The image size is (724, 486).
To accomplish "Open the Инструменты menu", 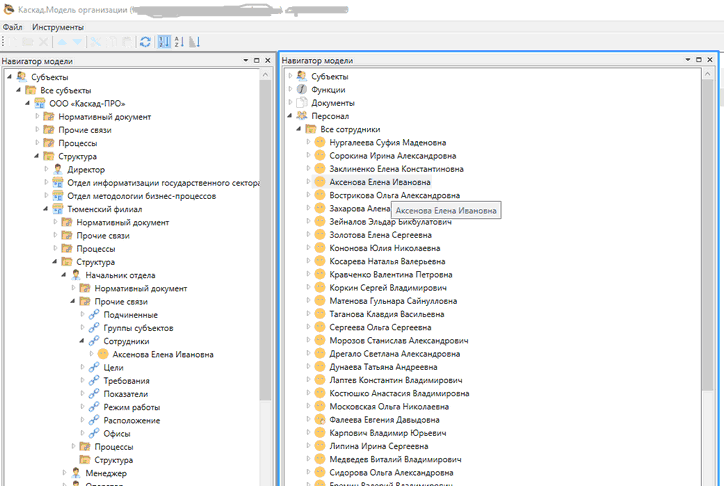I will [x=58, y=27].
